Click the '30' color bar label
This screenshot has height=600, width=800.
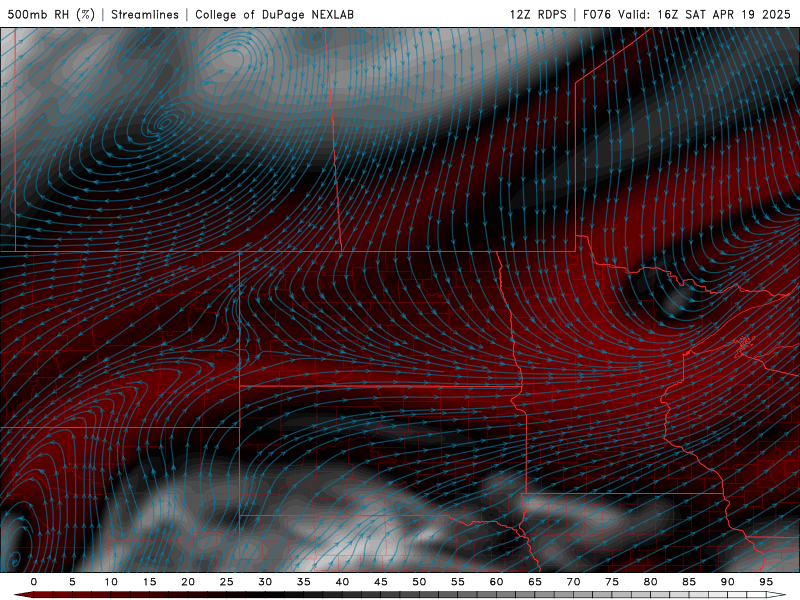pyautogui.click(x=265, y=582)
